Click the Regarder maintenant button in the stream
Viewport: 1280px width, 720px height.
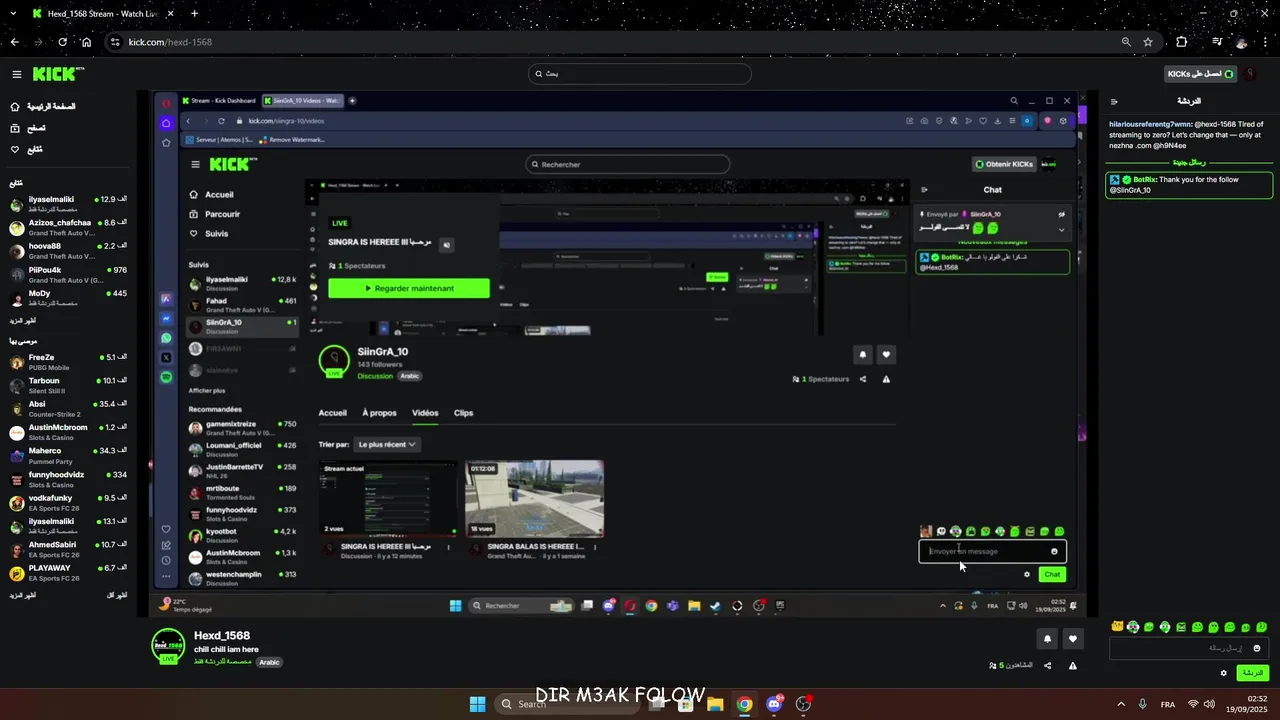click(409, 288)
